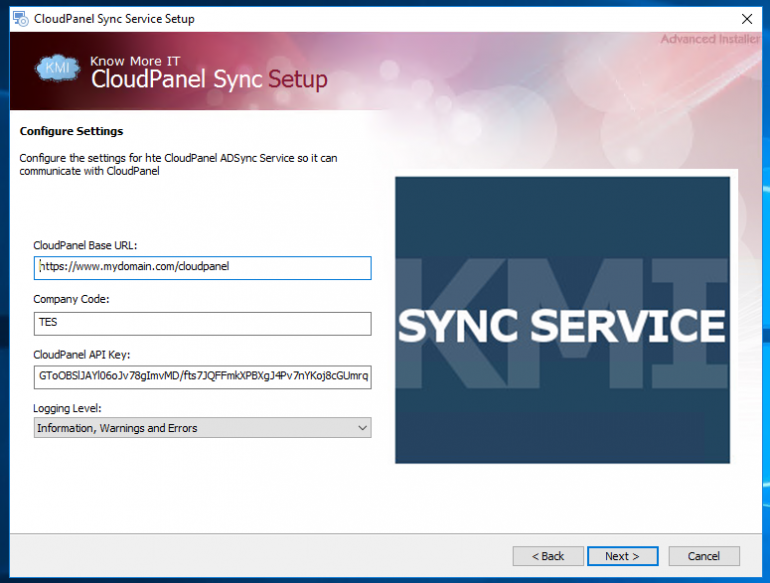Click the 'Know More IT' banner text
The image size is (770, 583).
coord(135,61)
